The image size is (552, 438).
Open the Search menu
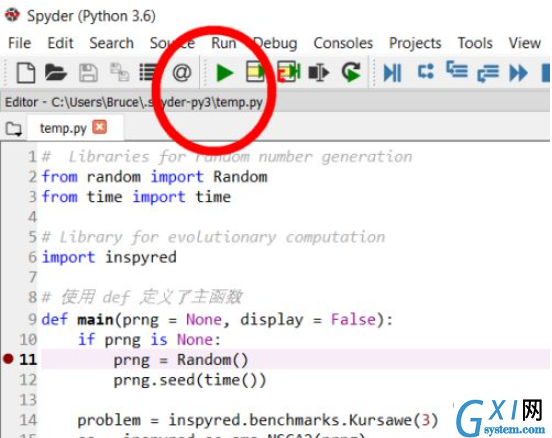112,43
